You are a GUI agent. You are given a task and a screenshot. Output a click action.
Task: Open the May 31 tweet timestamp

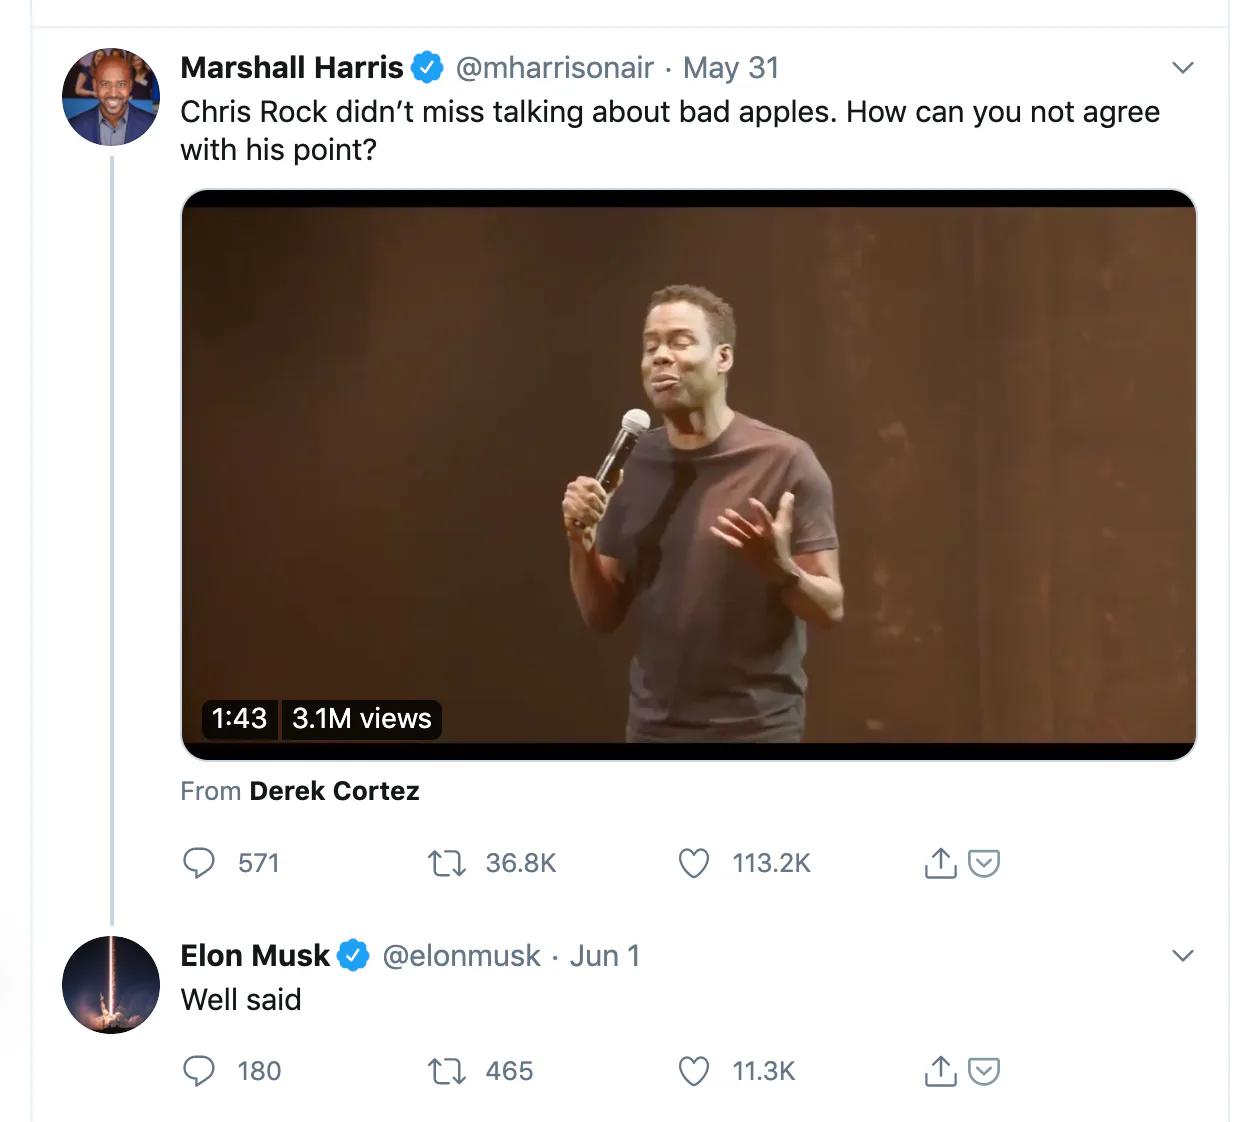click(x=731, y=68)
